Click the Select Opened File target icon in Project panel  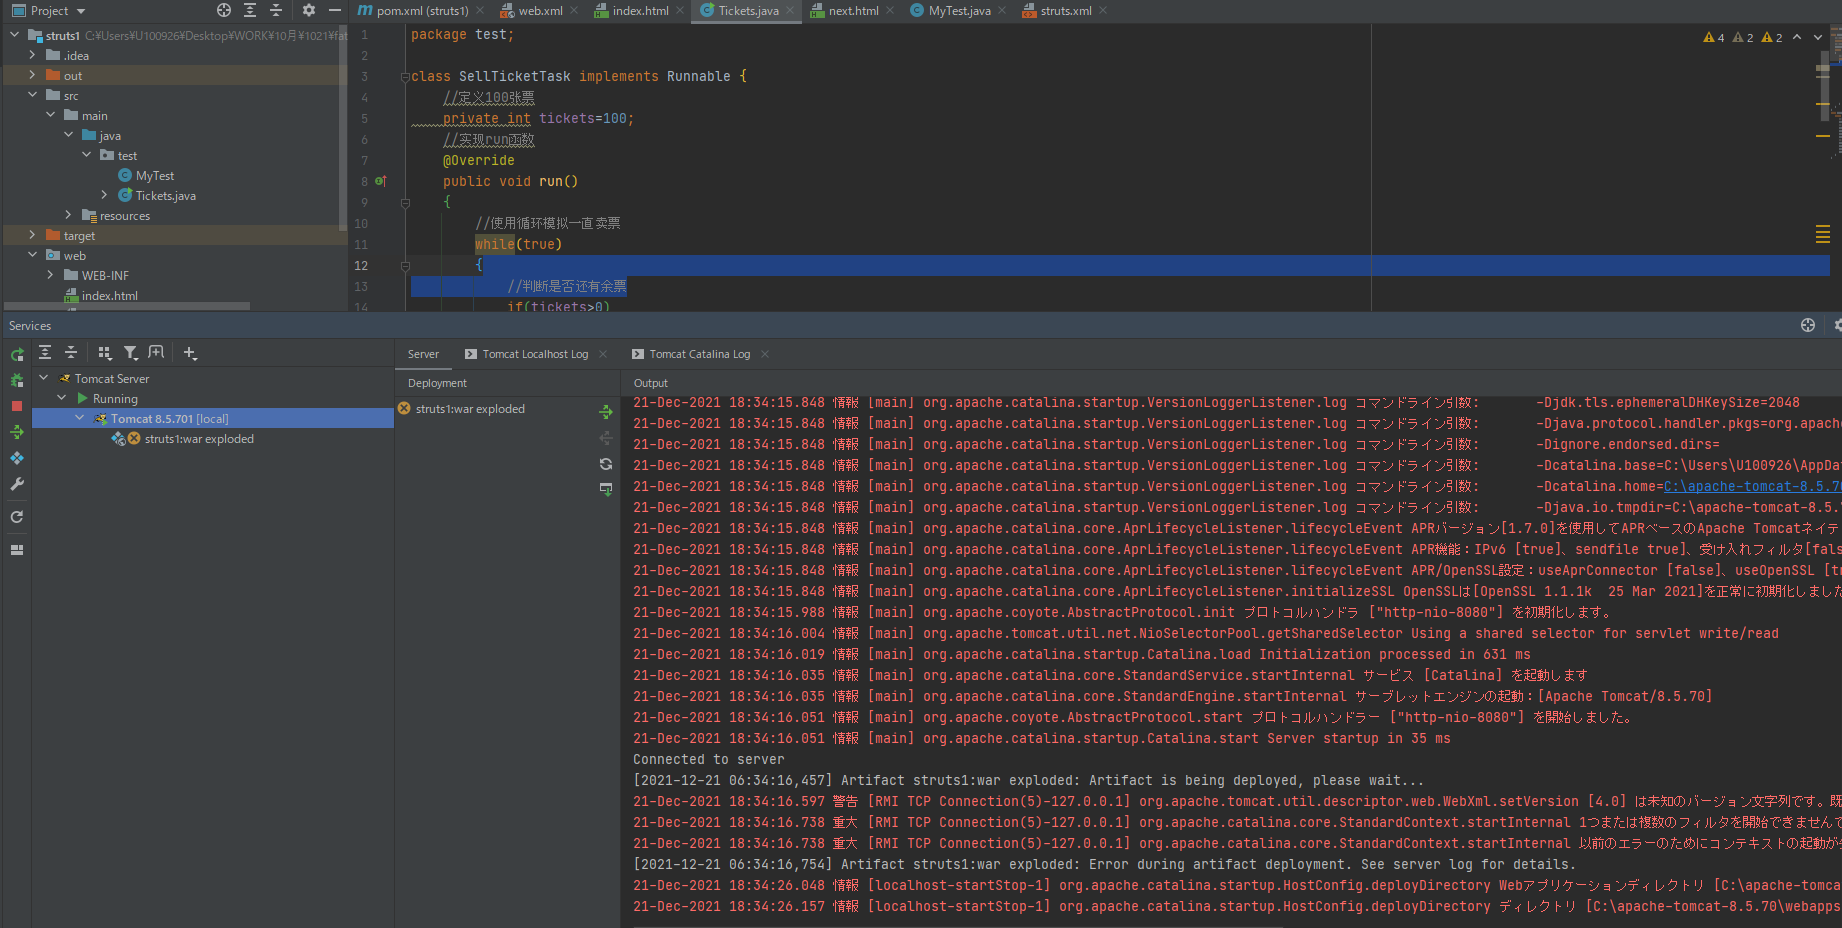[224, 10]
